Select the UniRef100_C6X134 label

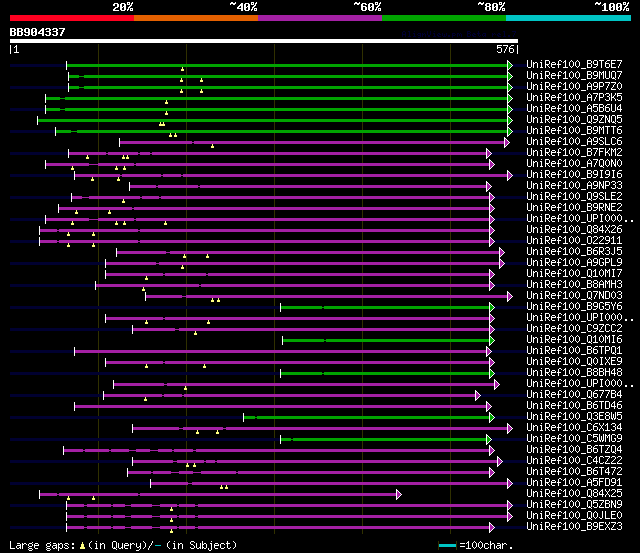tap(574, 428)
